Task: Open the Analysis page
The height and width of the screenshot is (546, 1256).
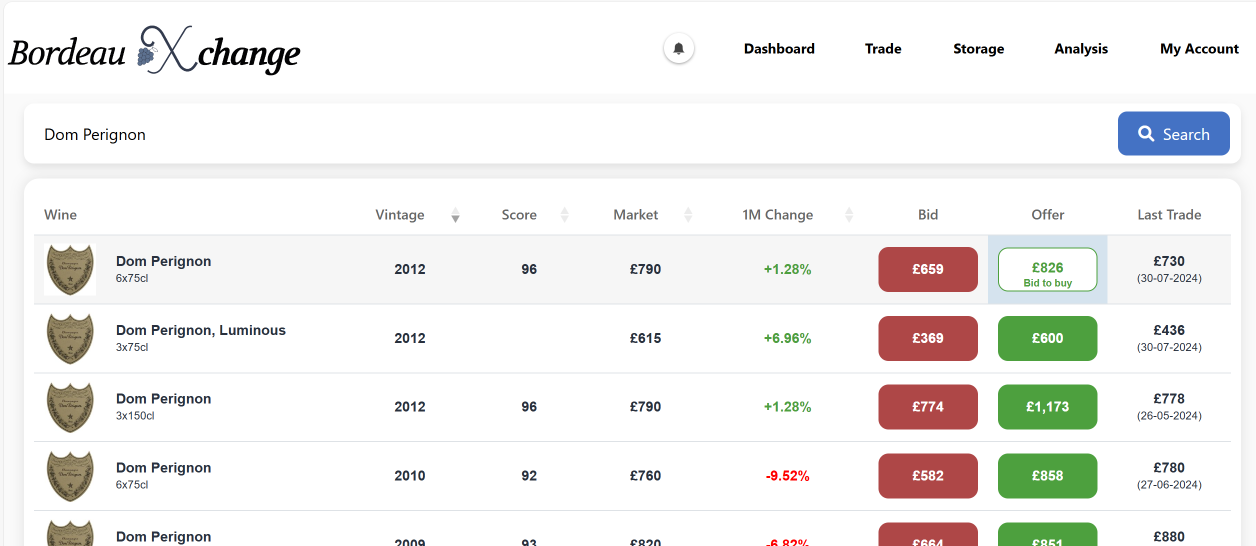Action: 1081,48
